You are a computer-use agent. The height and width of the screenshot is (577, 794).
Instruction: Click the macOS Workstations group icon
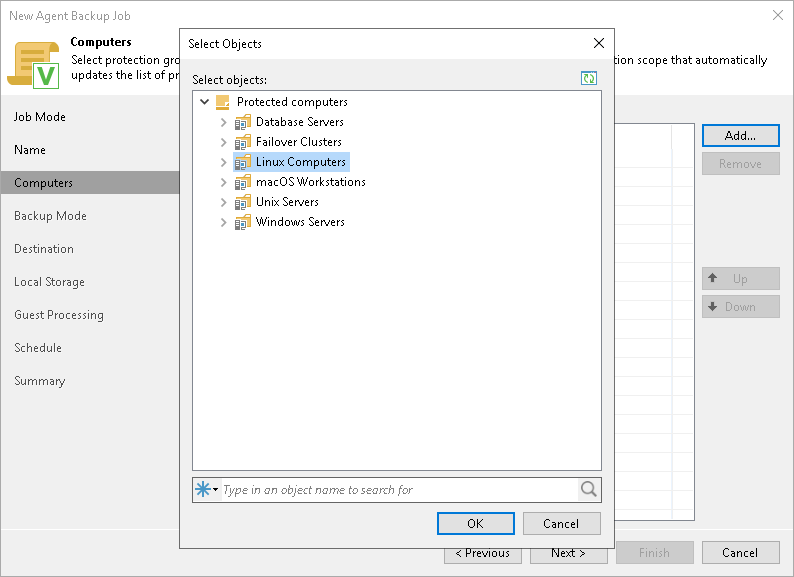pyautogui.click(x=243, y=182)
